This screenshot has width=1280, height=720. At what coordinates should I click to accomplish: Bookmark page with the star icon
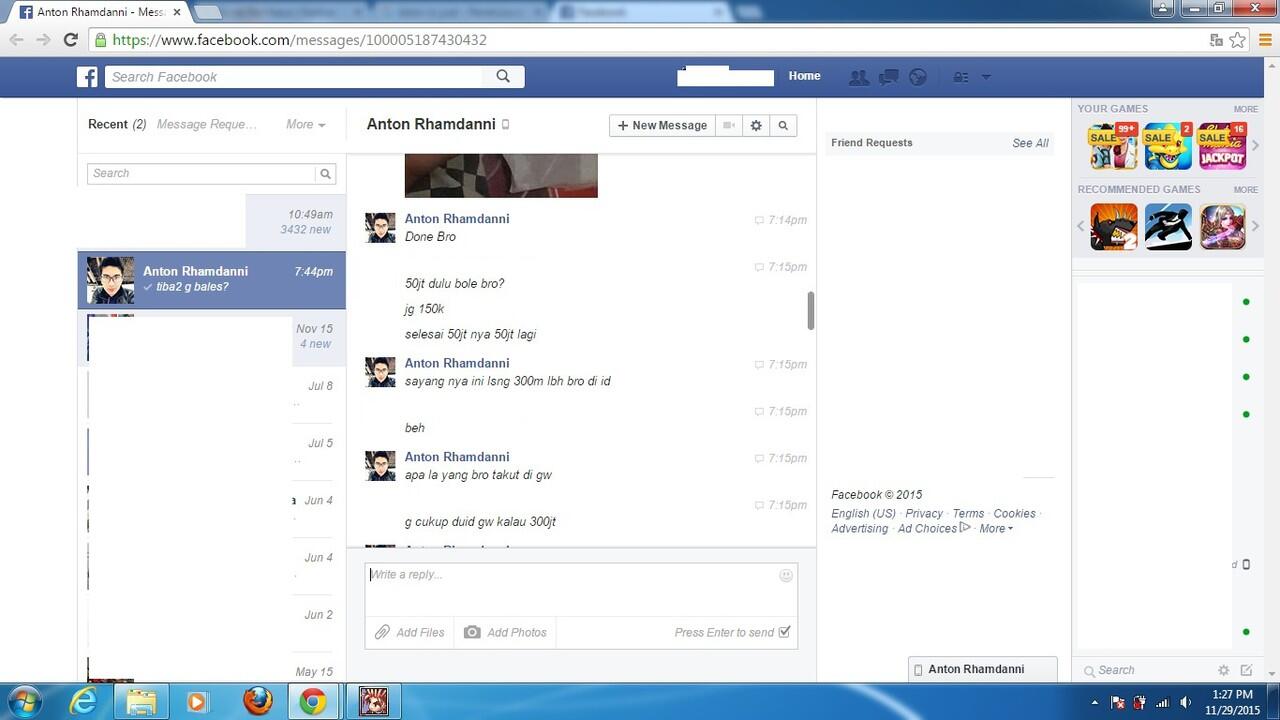[x=1238, y=40]
